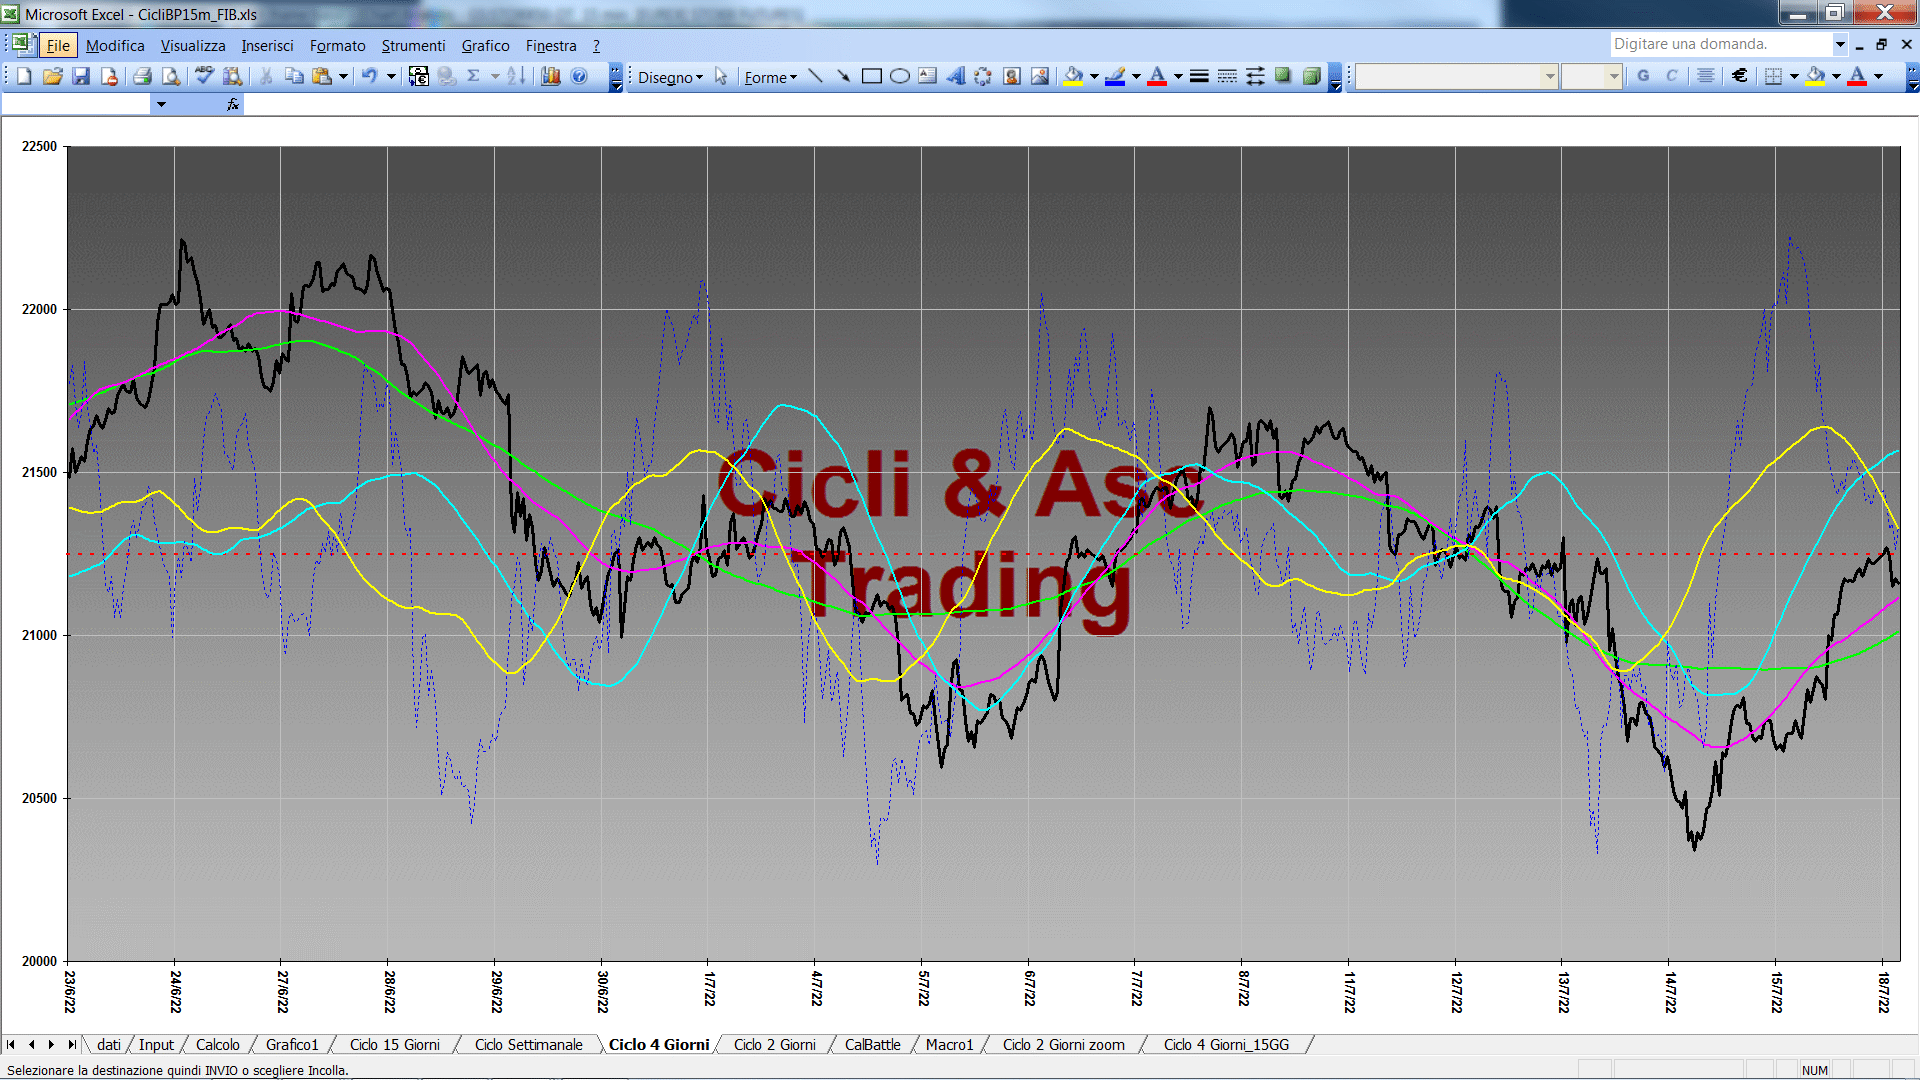This screenshot has height=1080, width=1920.
Task: Toggle center alignment button
Action: pyautogui.click(x=1706, y=76)
